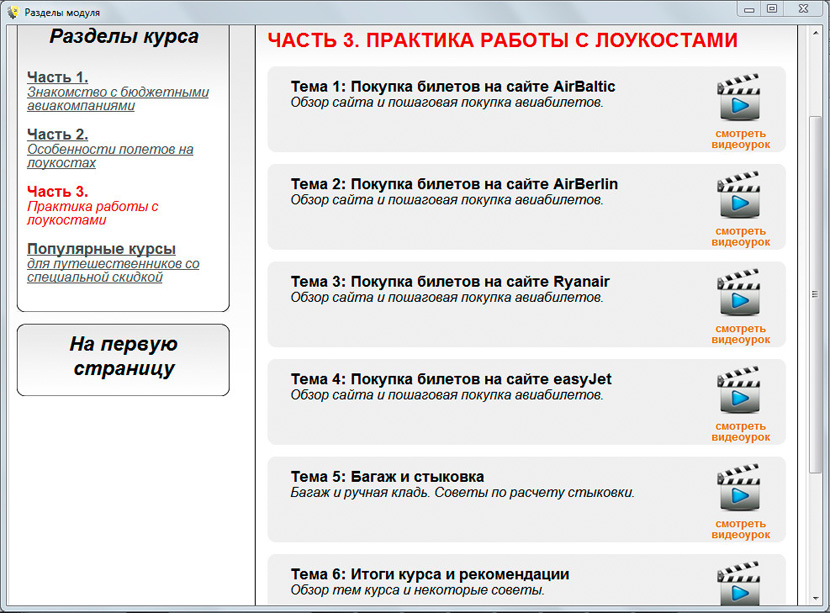Click heading 'ЧАСТЬ 3. ПРАКТИКА РАБОТЫ С ЛОУКОСТАМИ'

502,40
